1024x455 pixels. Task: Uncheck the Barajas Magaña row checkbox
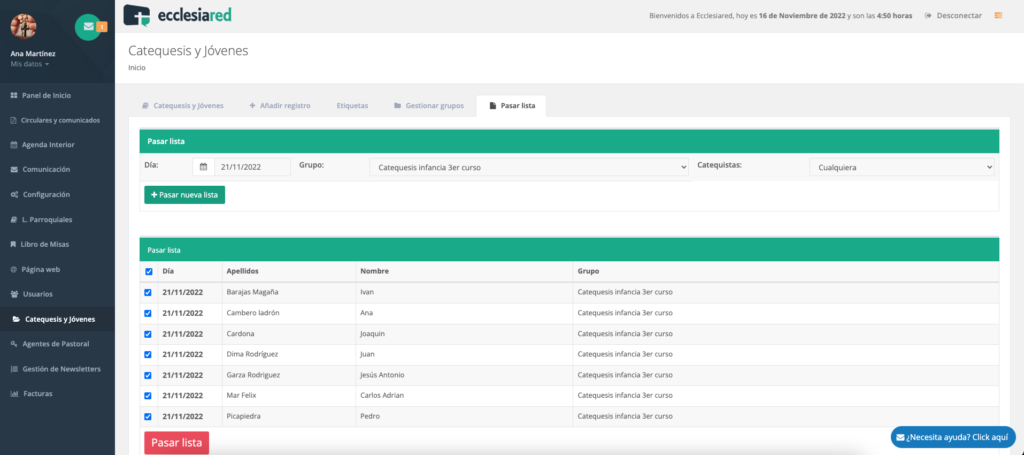tap(149, 292)
